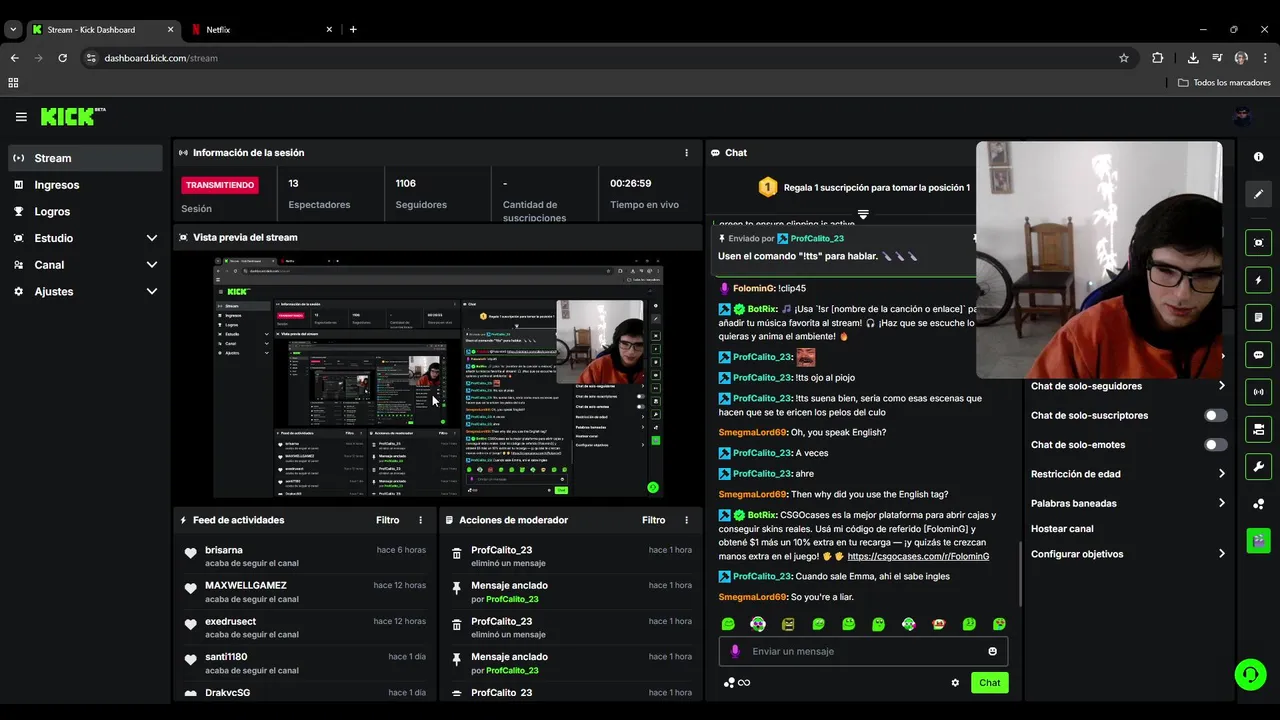Open Todos los marcadores folder
This screenshot has width=1280, height=720.
[x=1224, y=83]
